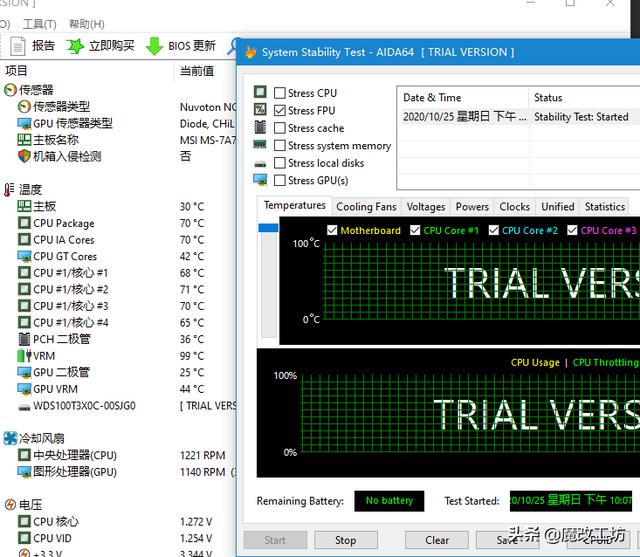640x557 pixels.
Task: Open the Tools (工具) menu
Action: (x=39, y=24)
